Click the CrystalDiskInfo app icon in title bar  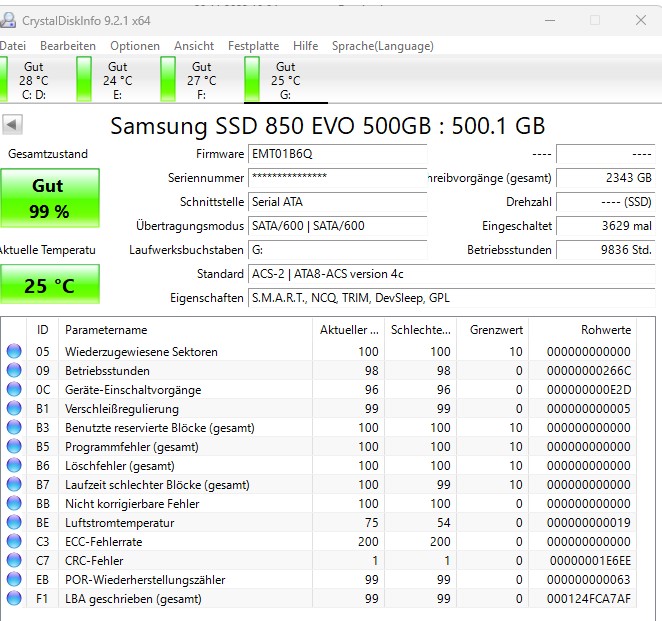tap(8, 20)
